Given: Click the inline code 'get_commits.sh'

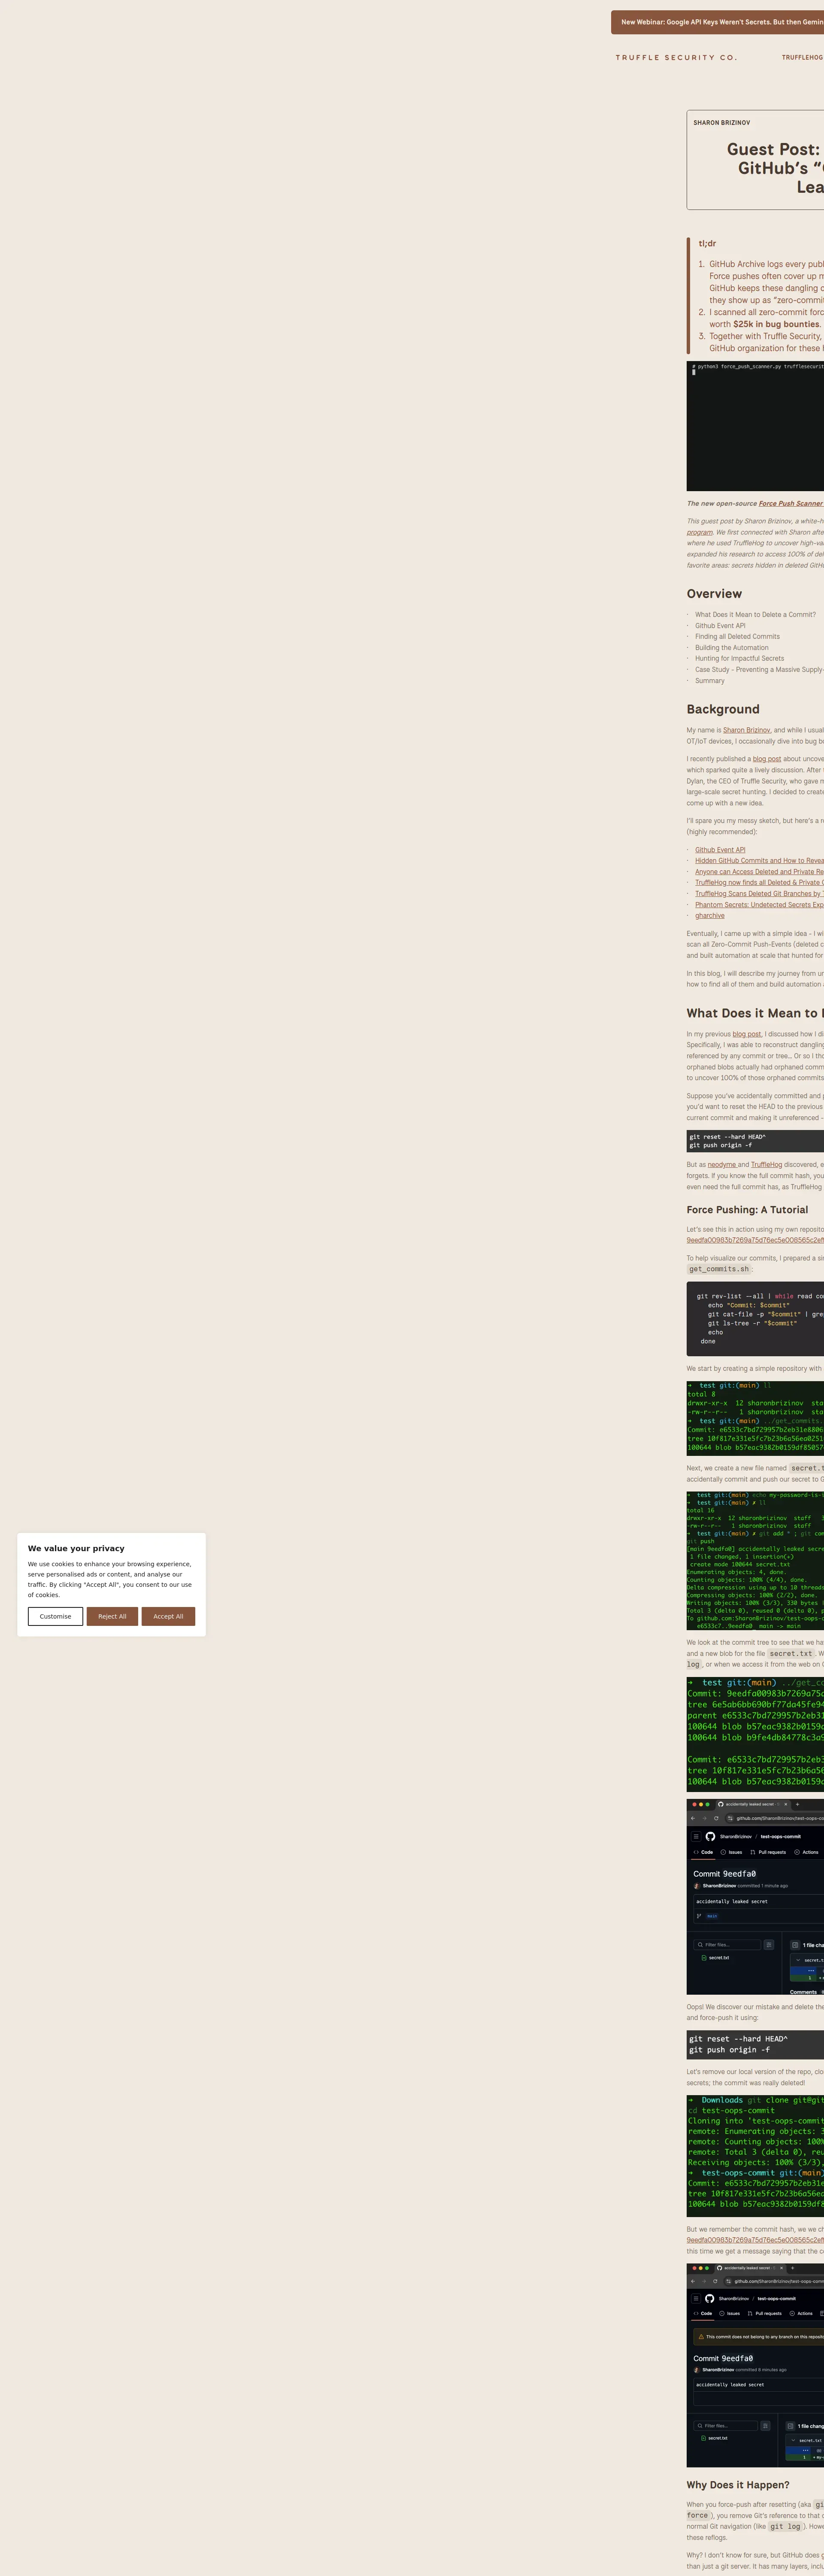Looking at the screenshot, I should tap(719, 1269).
